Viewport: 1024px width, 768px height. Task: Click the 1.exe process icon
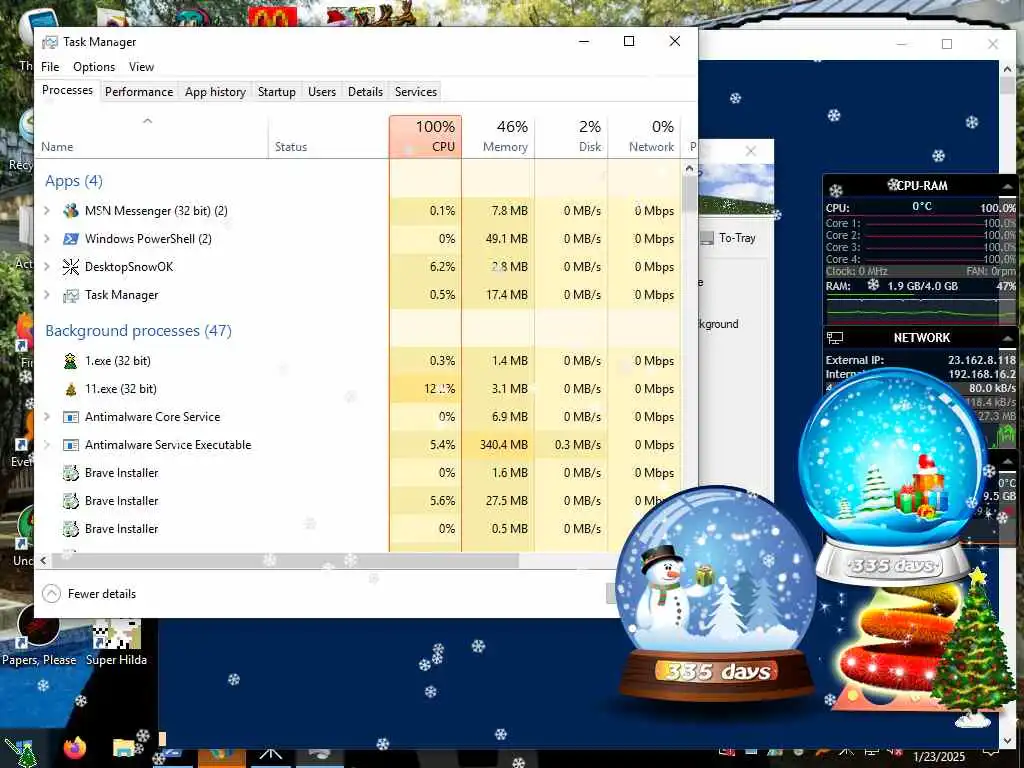click(71, 361)
